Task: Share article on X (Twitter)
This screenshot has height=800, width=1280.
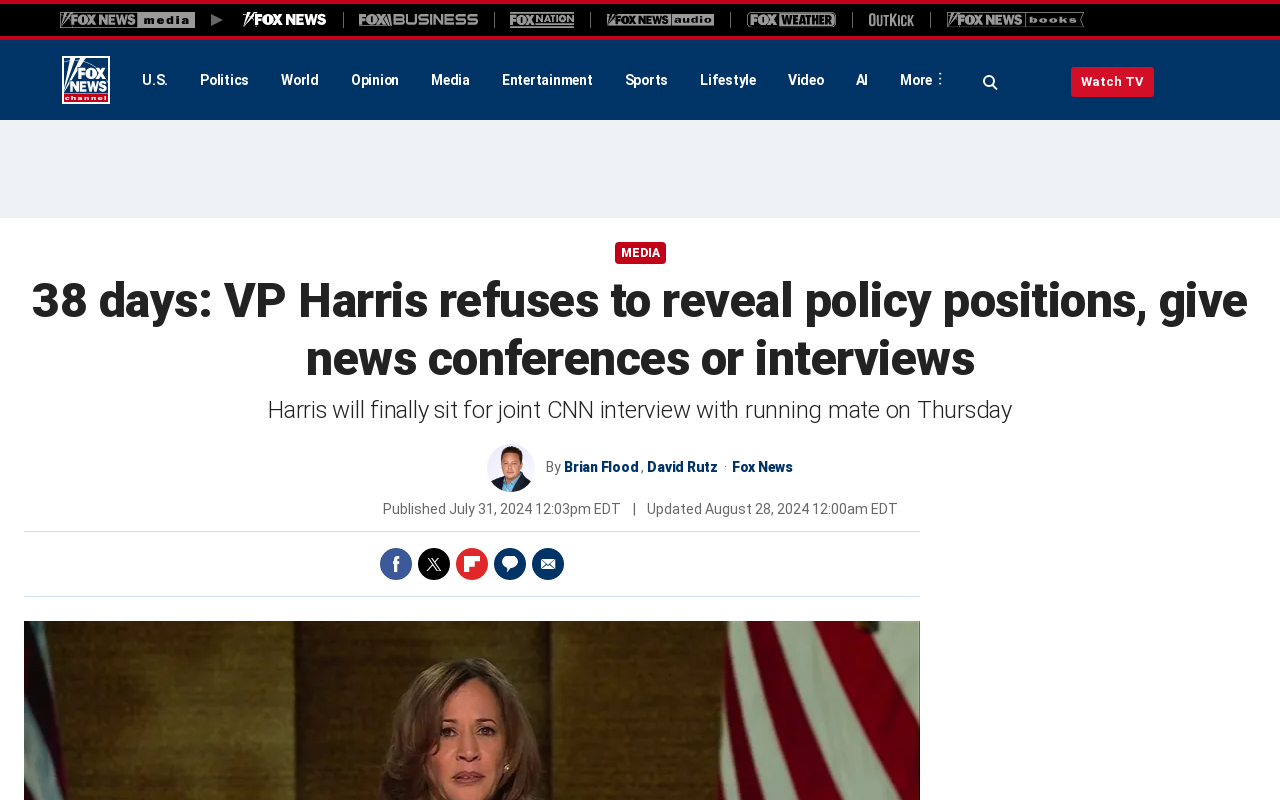Action: tap(434, 564)
